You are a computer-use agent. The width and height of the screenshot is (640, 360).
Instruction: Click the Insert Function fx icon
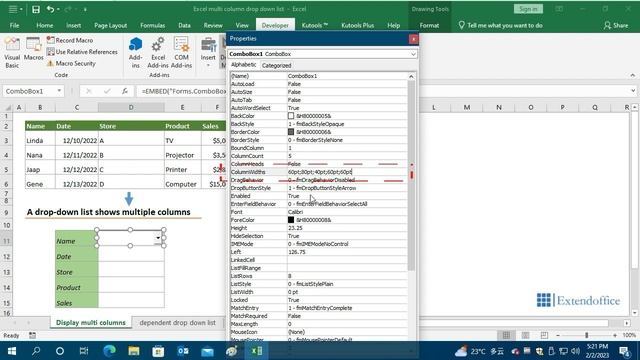(124, 91)
